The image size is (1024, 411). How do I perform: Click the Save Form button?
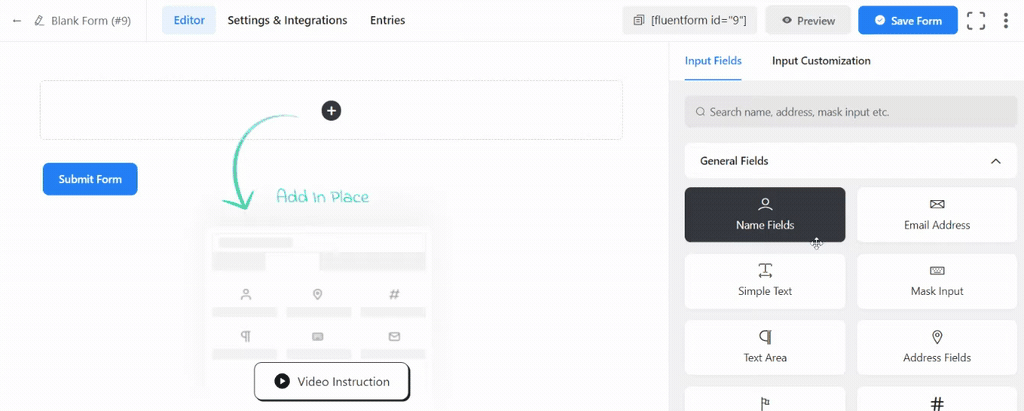907,20
